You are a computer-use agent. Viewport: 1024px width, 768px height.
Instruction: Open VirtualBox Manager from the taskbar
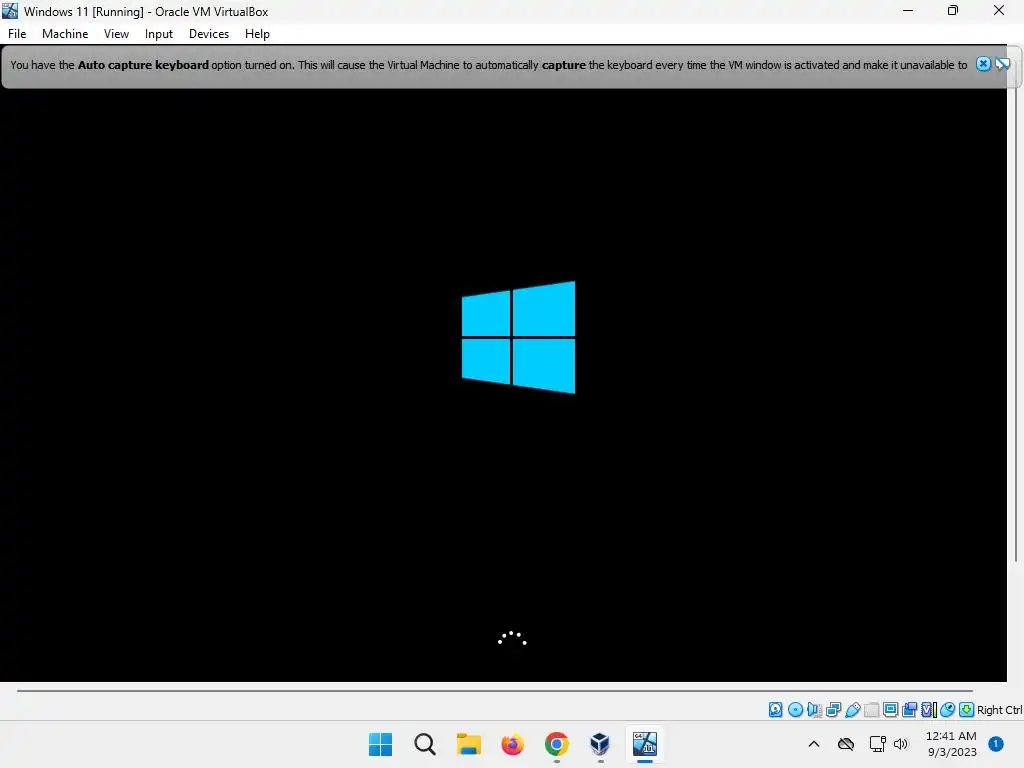600,744
